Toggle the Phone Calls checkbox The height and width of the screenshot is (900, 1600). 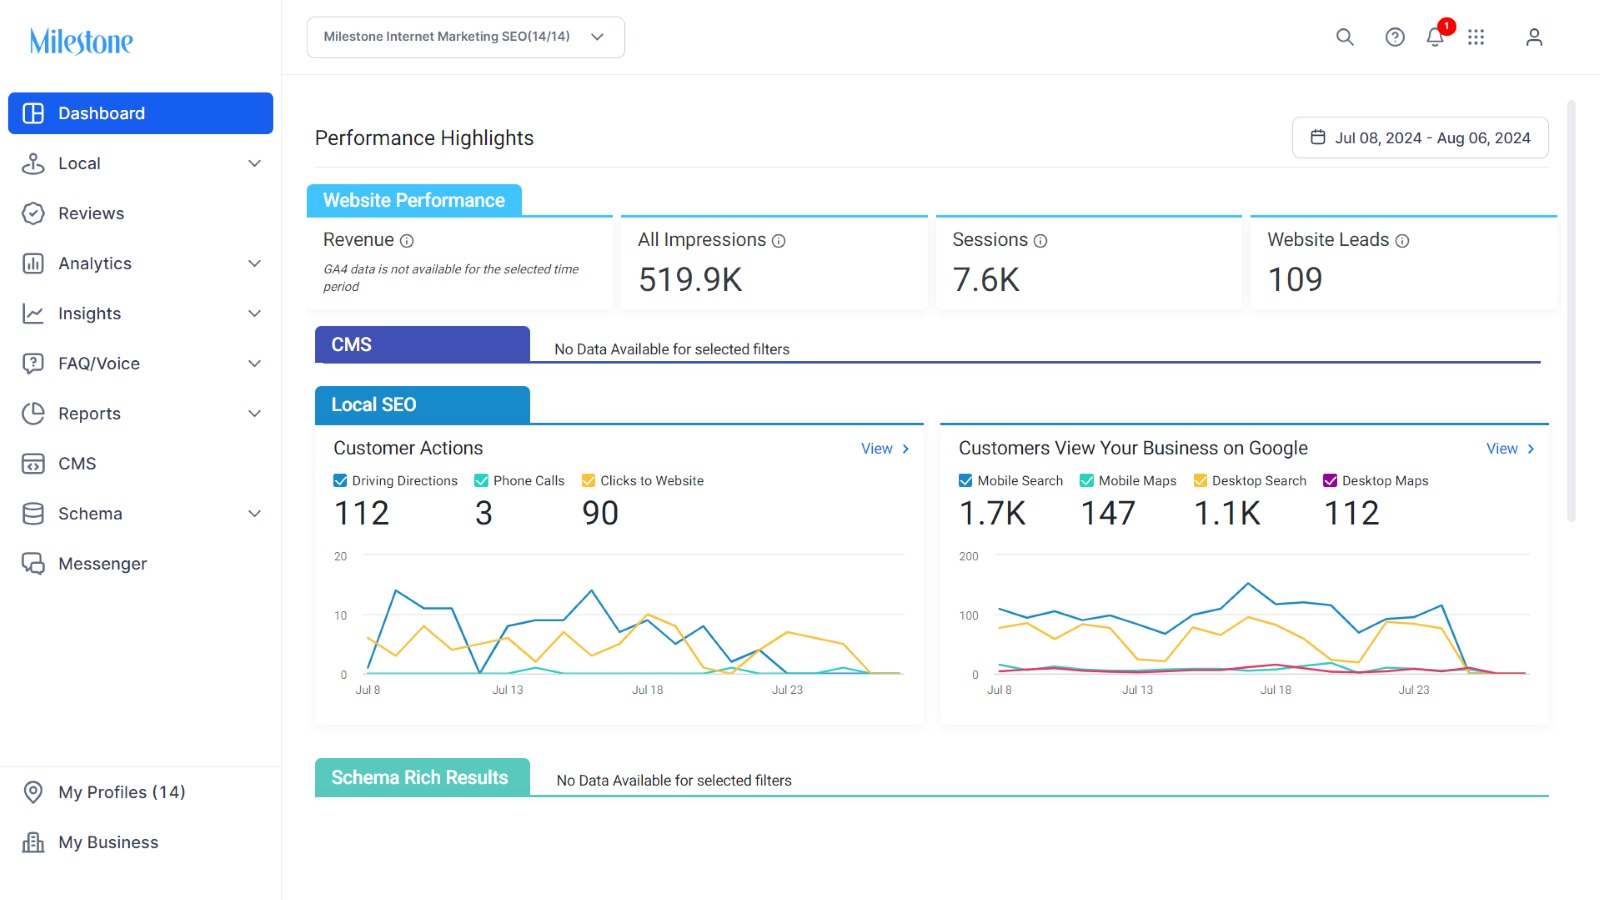(x=481, y=481)
